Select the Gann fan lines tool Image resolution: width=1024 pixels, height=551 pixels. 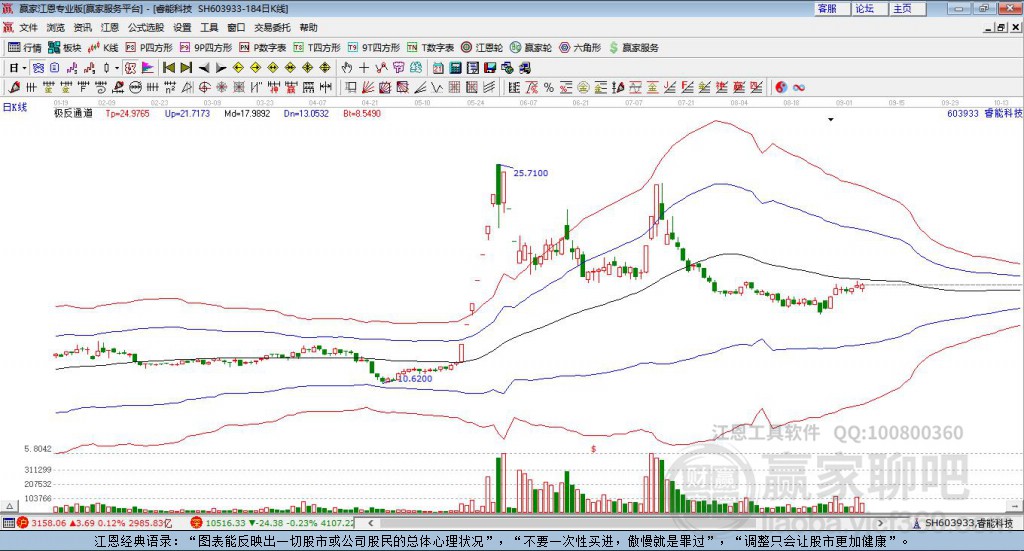click(367, 87)
